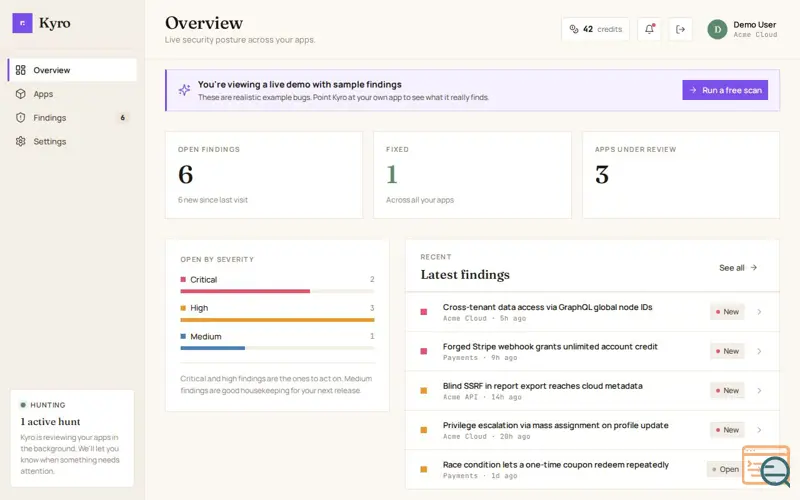Open Forged Stripe webhook finding
The width and height of the screenshot is (800, 500).
point(592,352)
